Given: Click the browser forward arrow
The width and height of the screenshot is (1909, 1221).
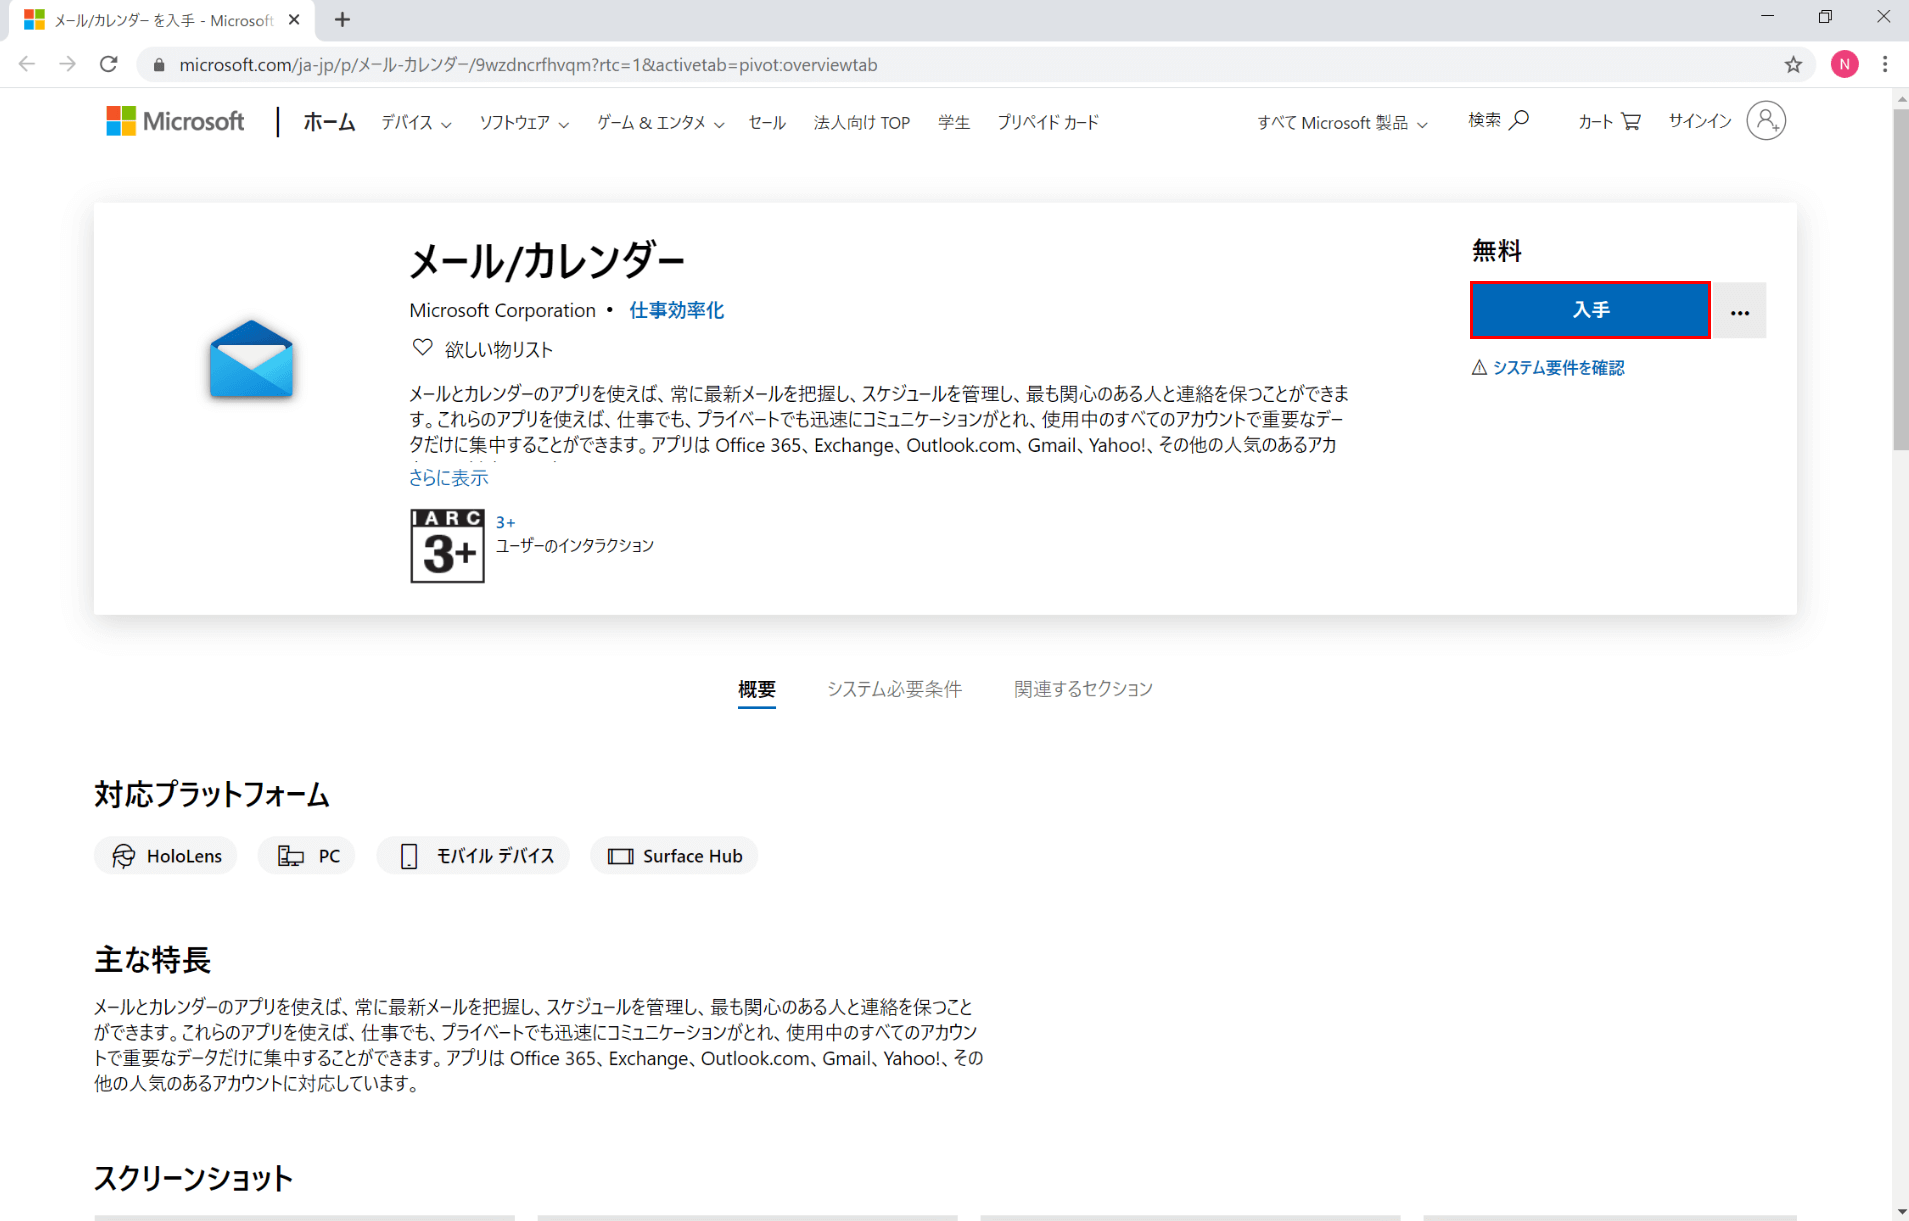Looking at the screenshot, I should 67,64.
